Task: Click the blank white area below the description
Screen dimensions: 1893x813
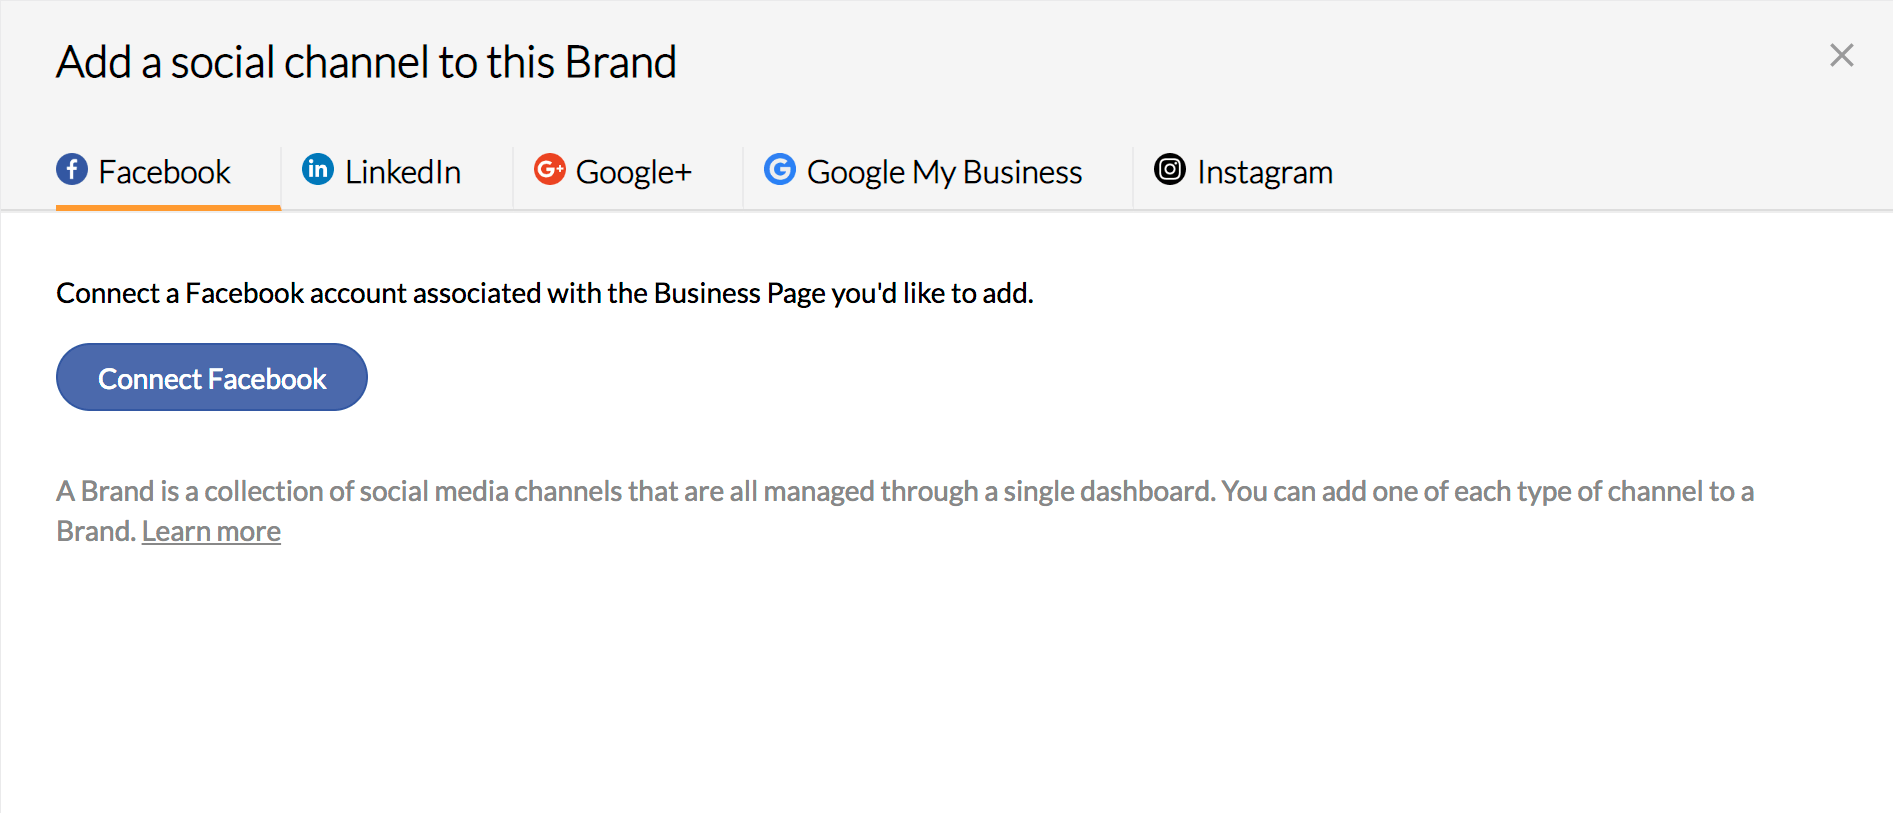Action: click(900, 680)
